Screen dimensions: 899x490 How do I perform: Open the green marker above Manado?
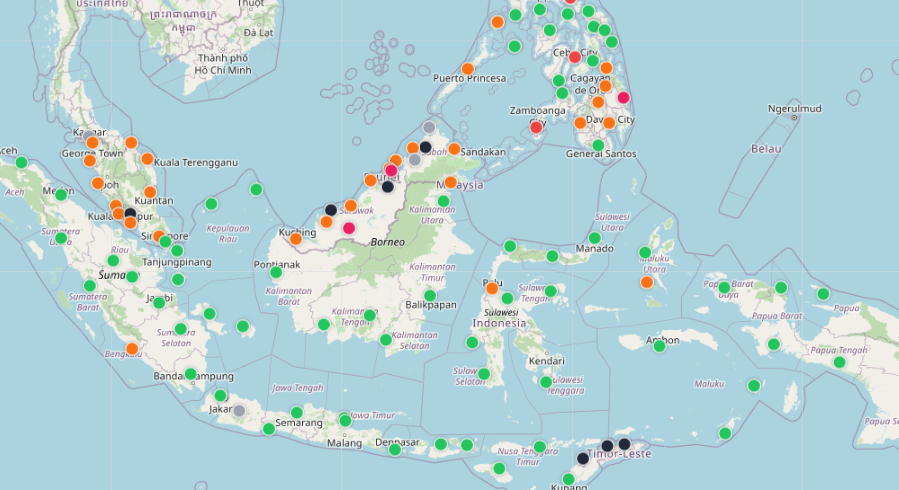click(x=595, y=238)
